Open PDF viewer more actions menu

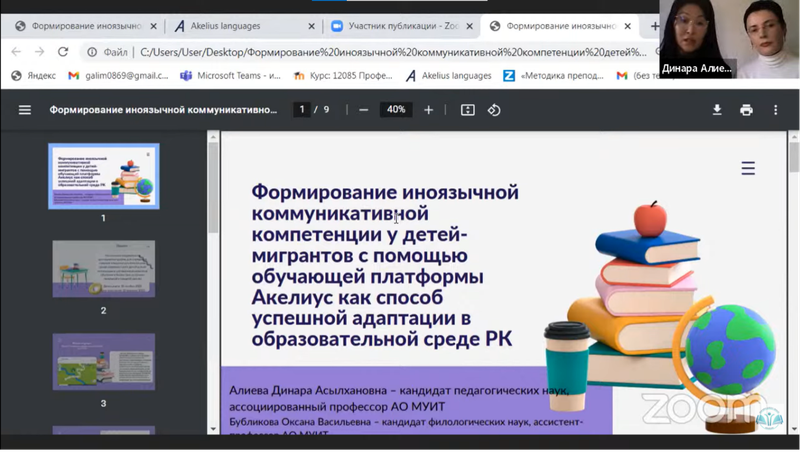[776, 110]
